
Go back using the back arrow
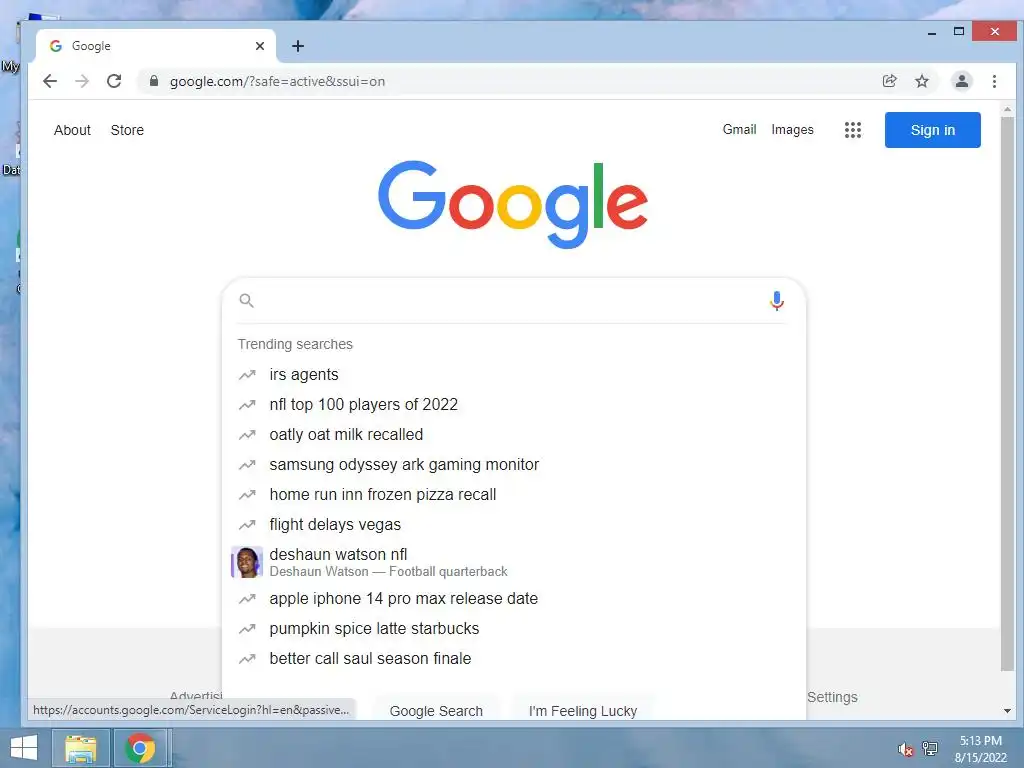tap(50, 81)
